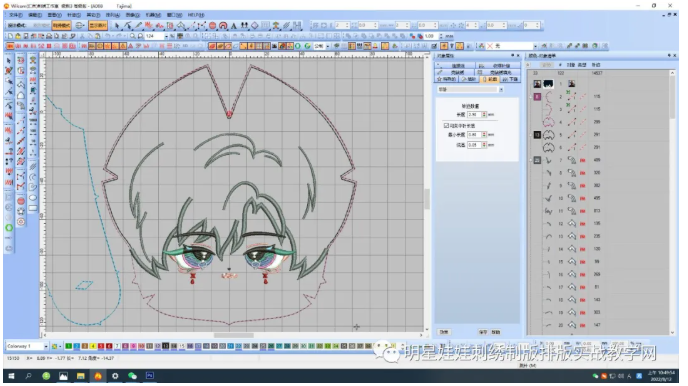This screenshot has height=386, width=688.
Task: Click the two-people figures icon in toolbar
Action: (244, 26)
